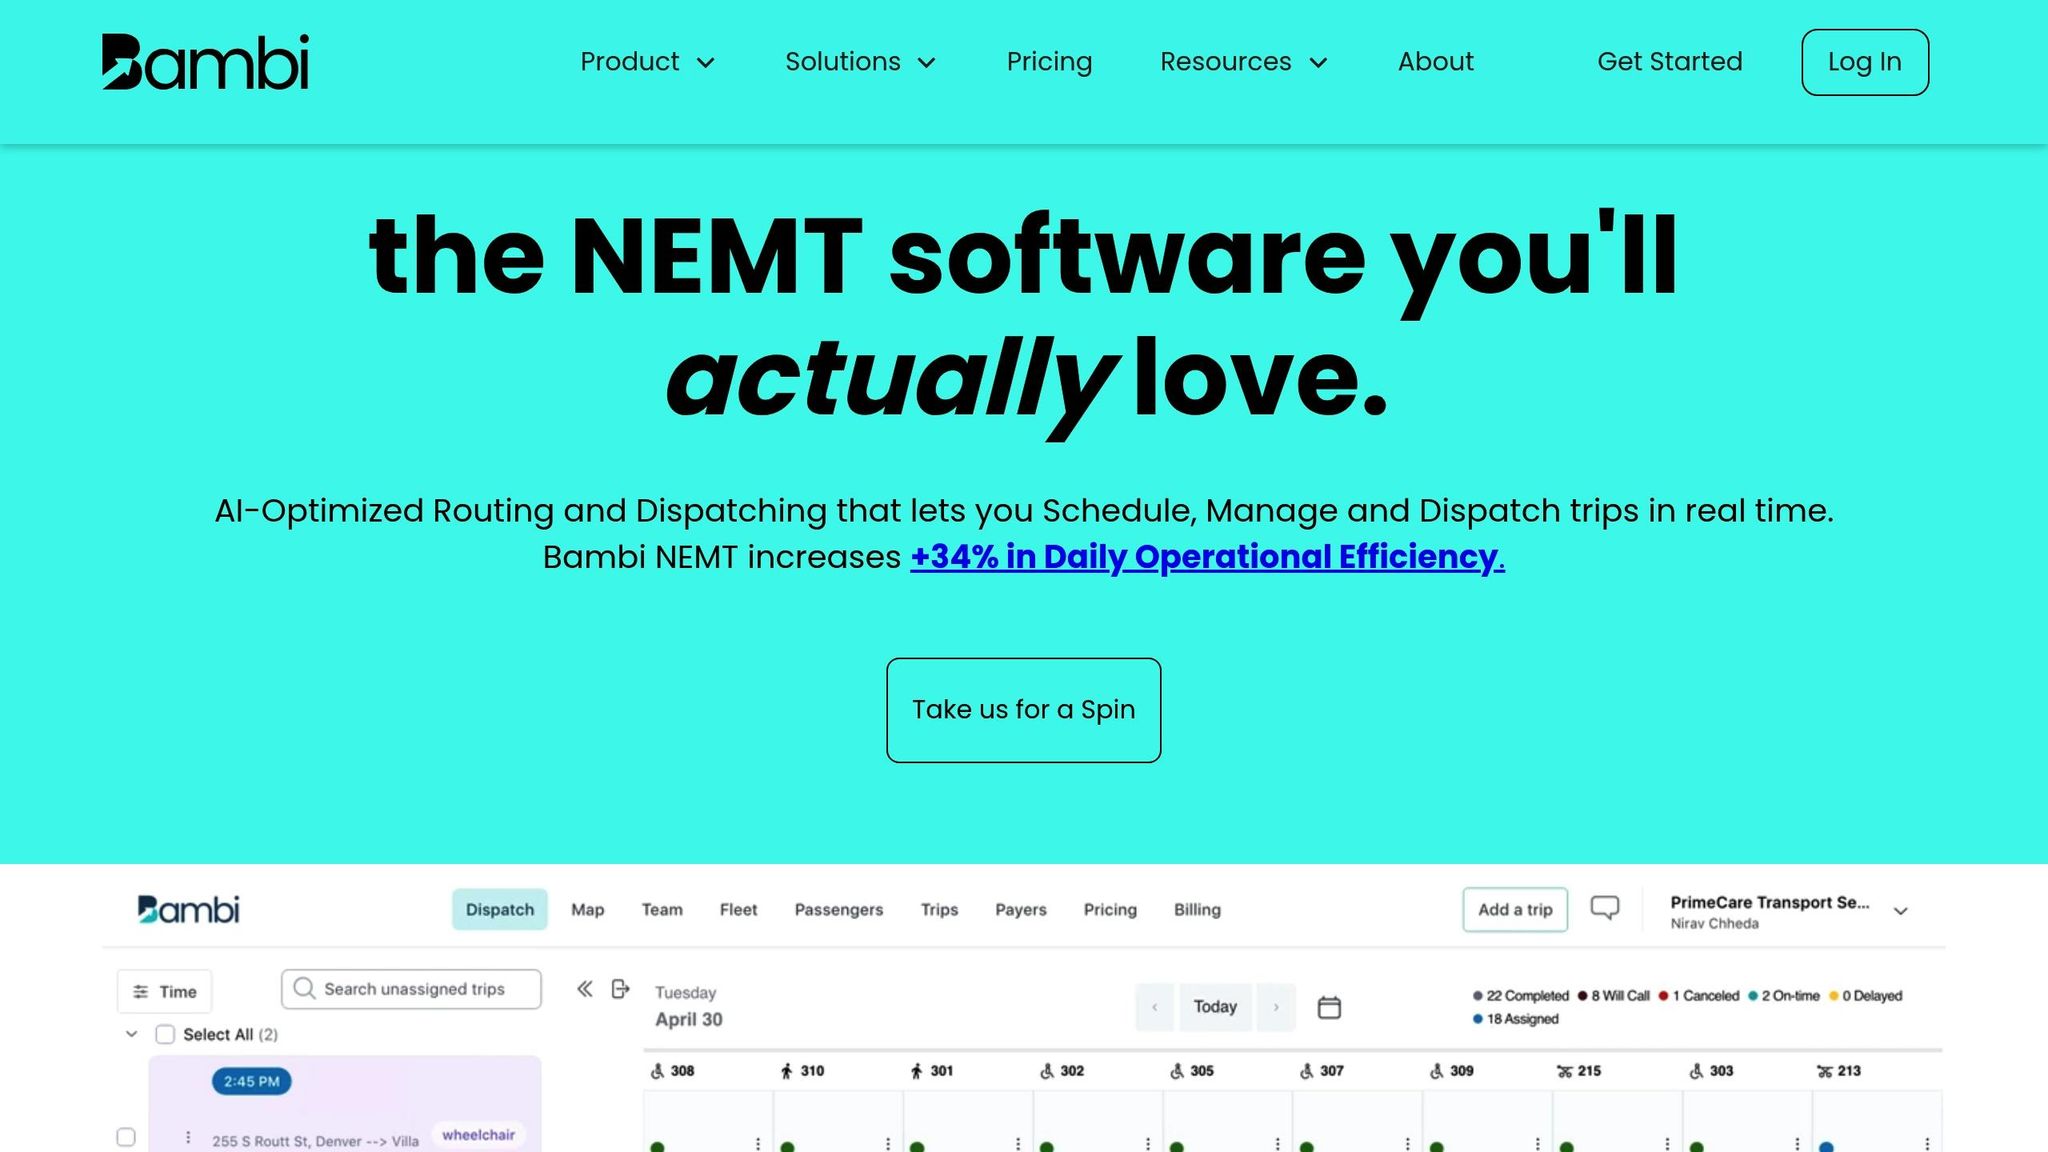Click the 1 Canceled status legend
The width and height of the screenshot is (2048, 1152).
click(x=1699, y=996)
